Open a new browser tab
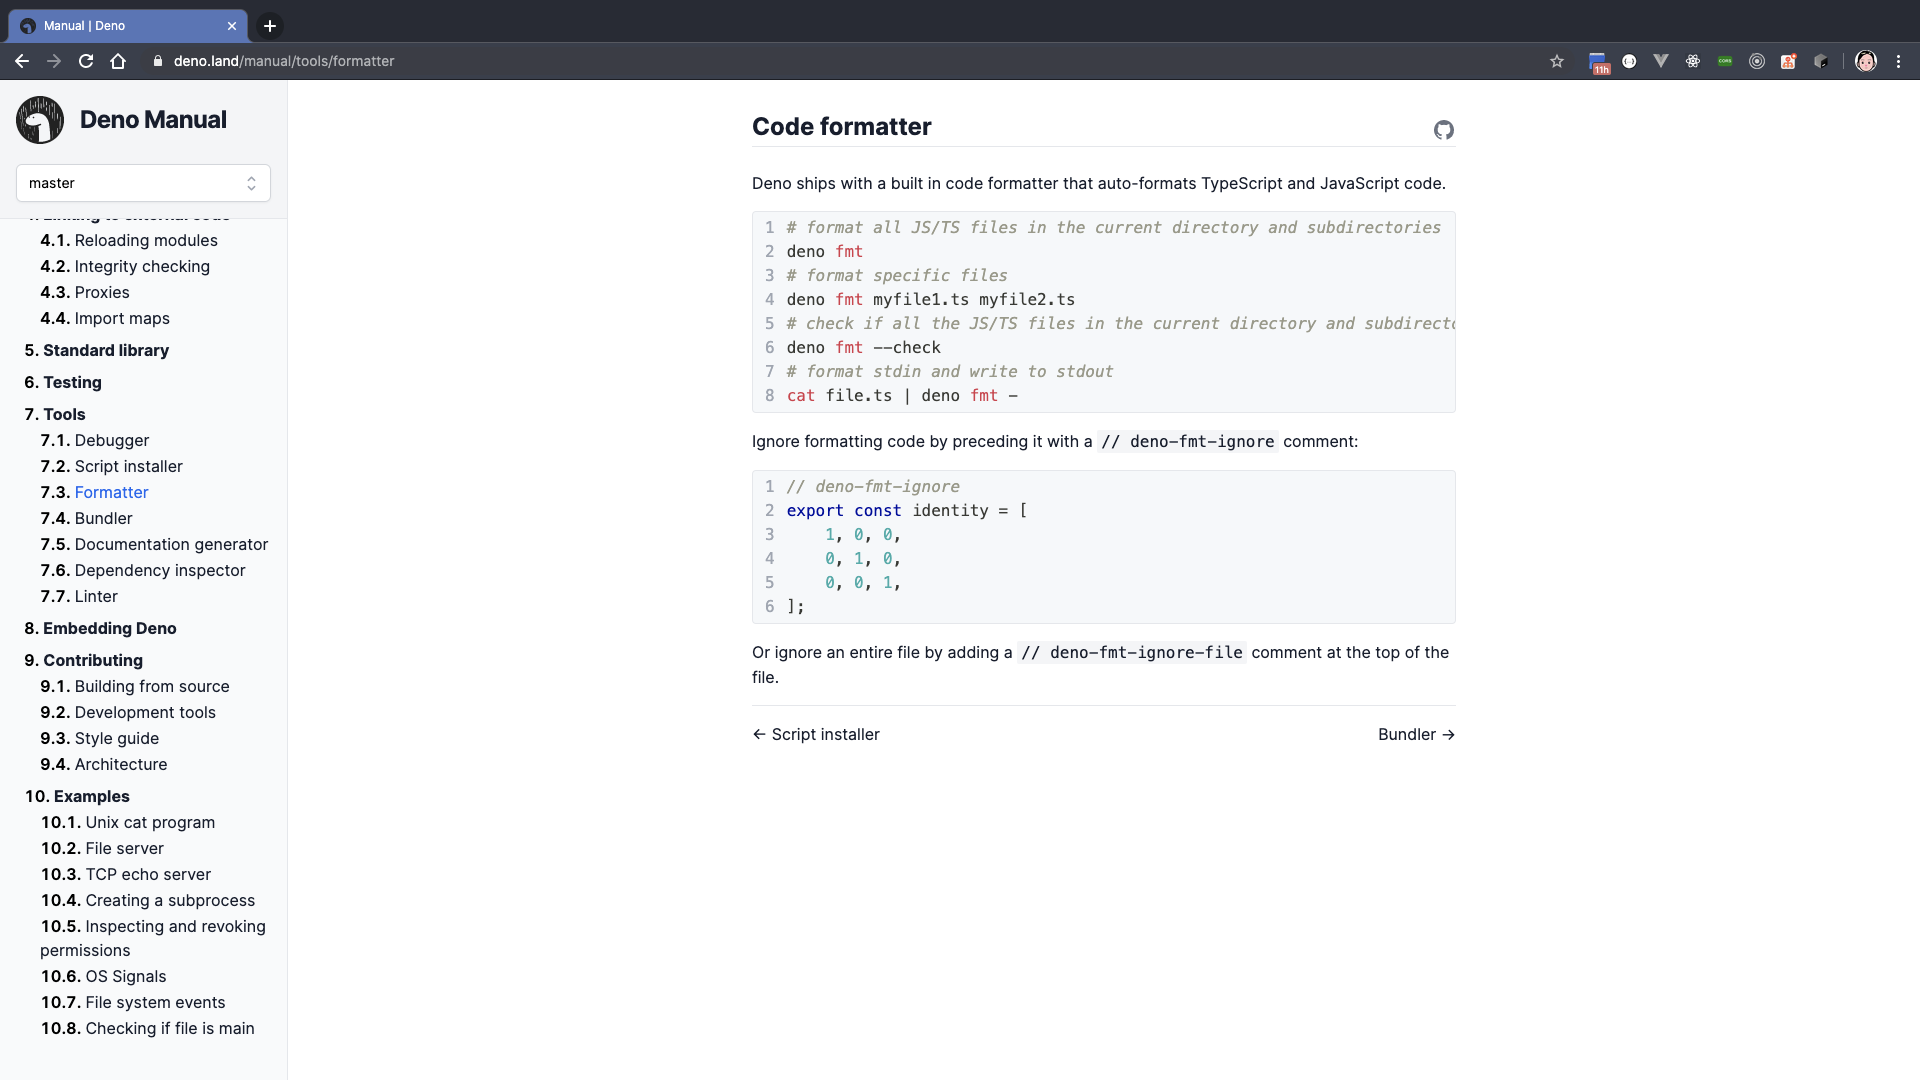This screenshot has width=1920, height=1080. (x=270, y=26)
